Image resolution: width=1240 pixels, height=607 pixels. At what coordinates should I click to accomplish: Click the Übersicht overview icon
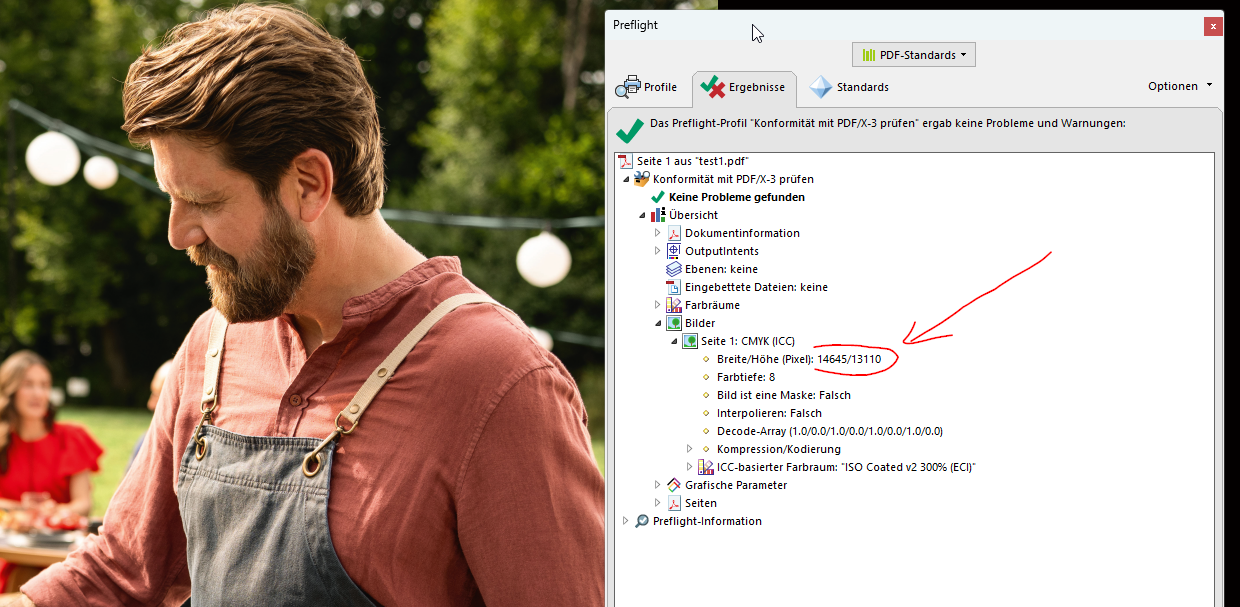coord(658,215)
